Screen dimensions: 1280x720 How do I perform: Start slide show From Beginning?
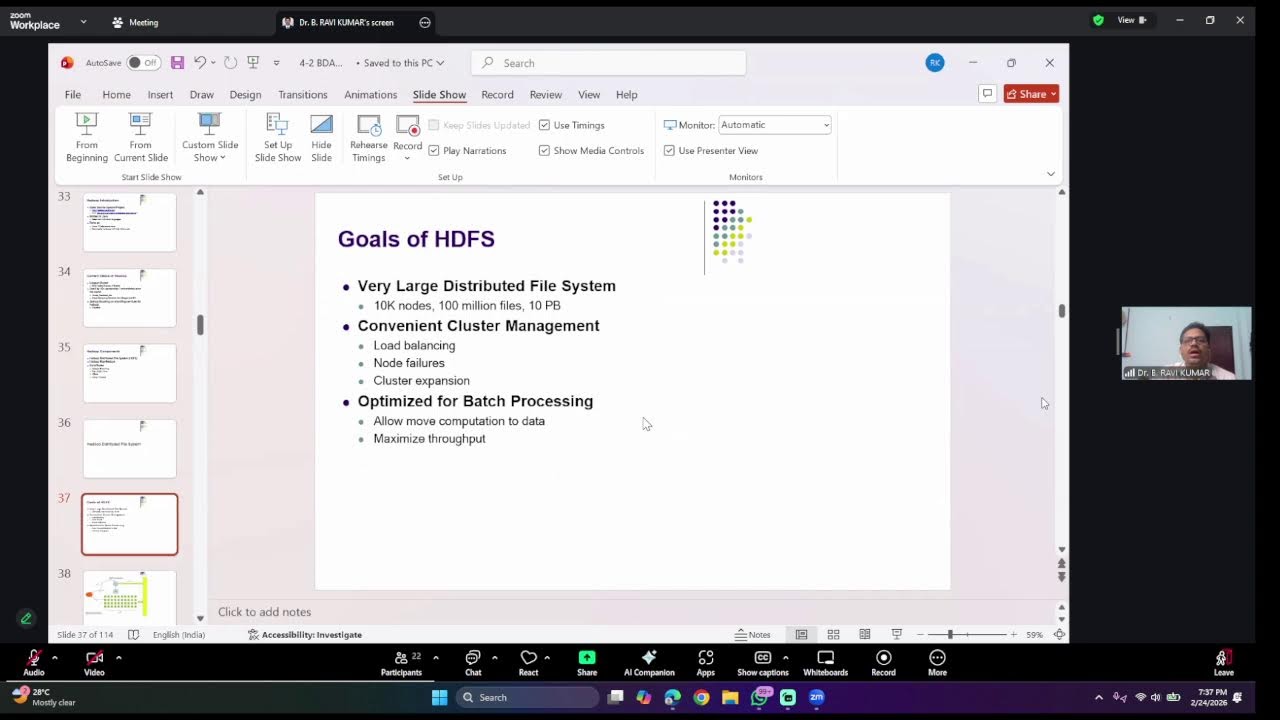(87, 137)
